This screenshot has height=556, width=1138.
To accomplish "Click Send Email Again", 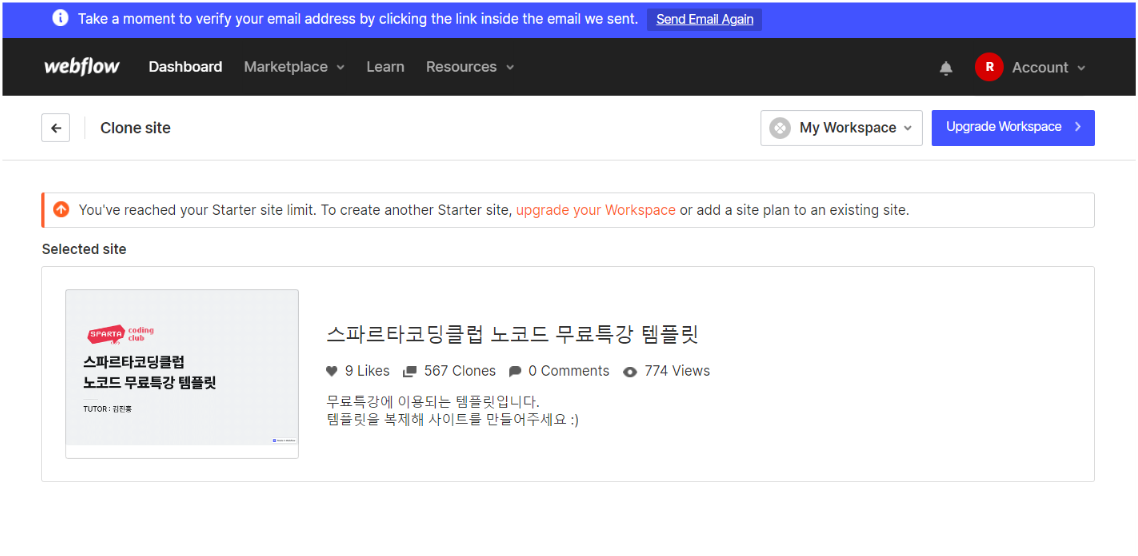I will [x=705, y=20].
